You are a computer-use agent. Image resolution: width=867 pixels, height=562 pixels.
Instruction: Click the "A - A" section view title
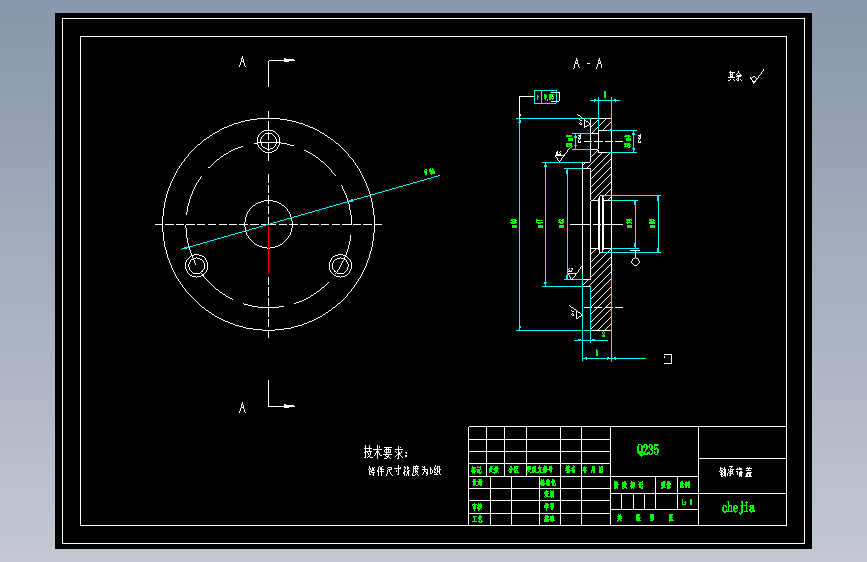(587, 64)
